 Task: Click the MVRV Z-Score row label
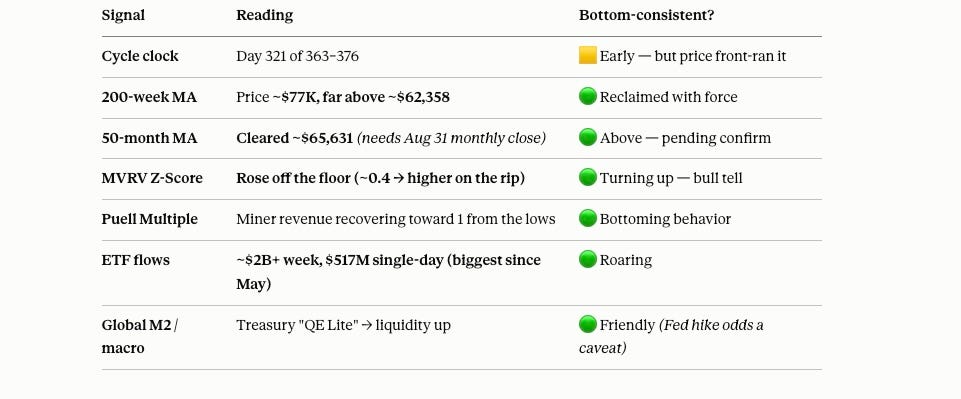pos(152,178)
